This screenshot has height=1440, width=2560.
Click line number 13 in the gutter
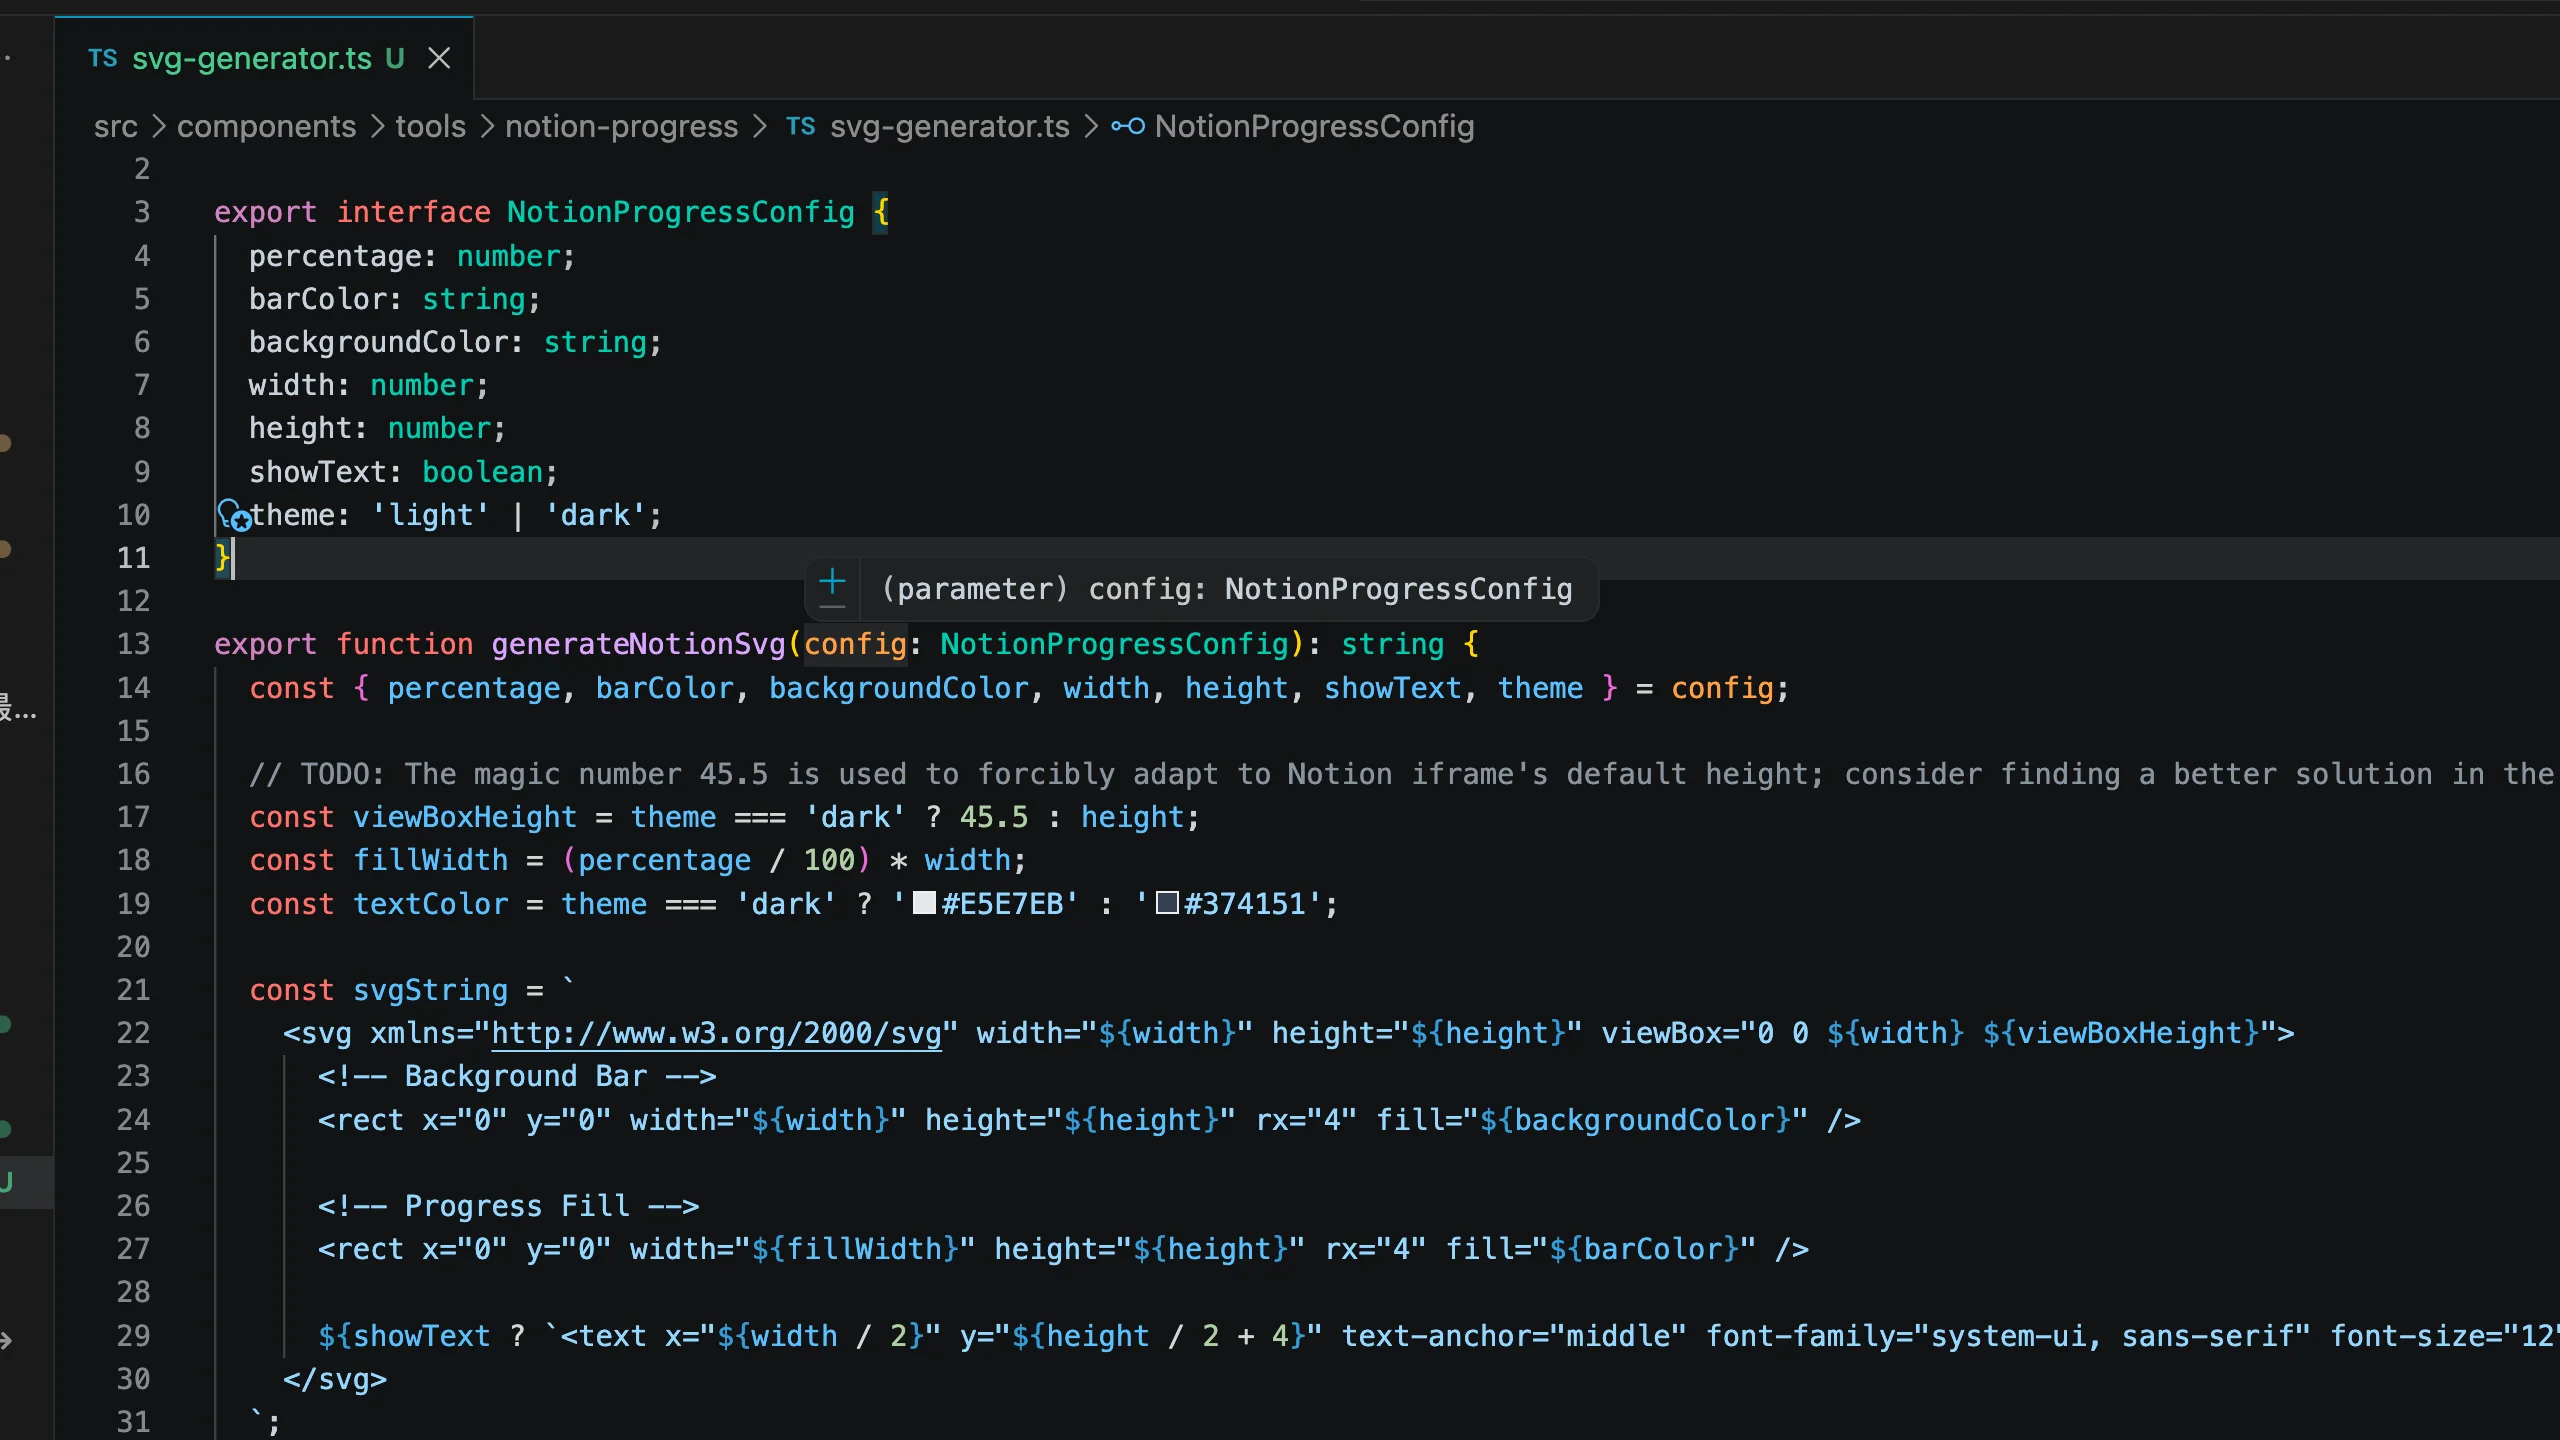[x=133, y=644]
